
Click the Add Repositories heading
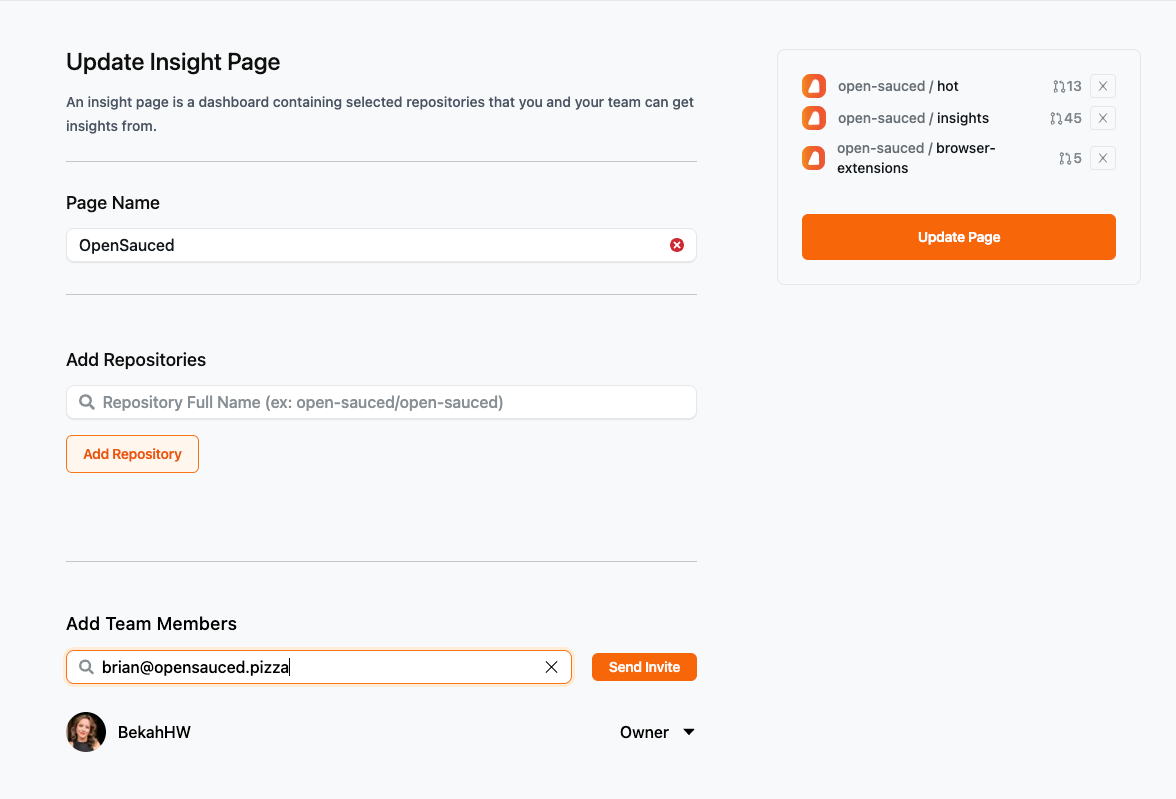(136, 359)
